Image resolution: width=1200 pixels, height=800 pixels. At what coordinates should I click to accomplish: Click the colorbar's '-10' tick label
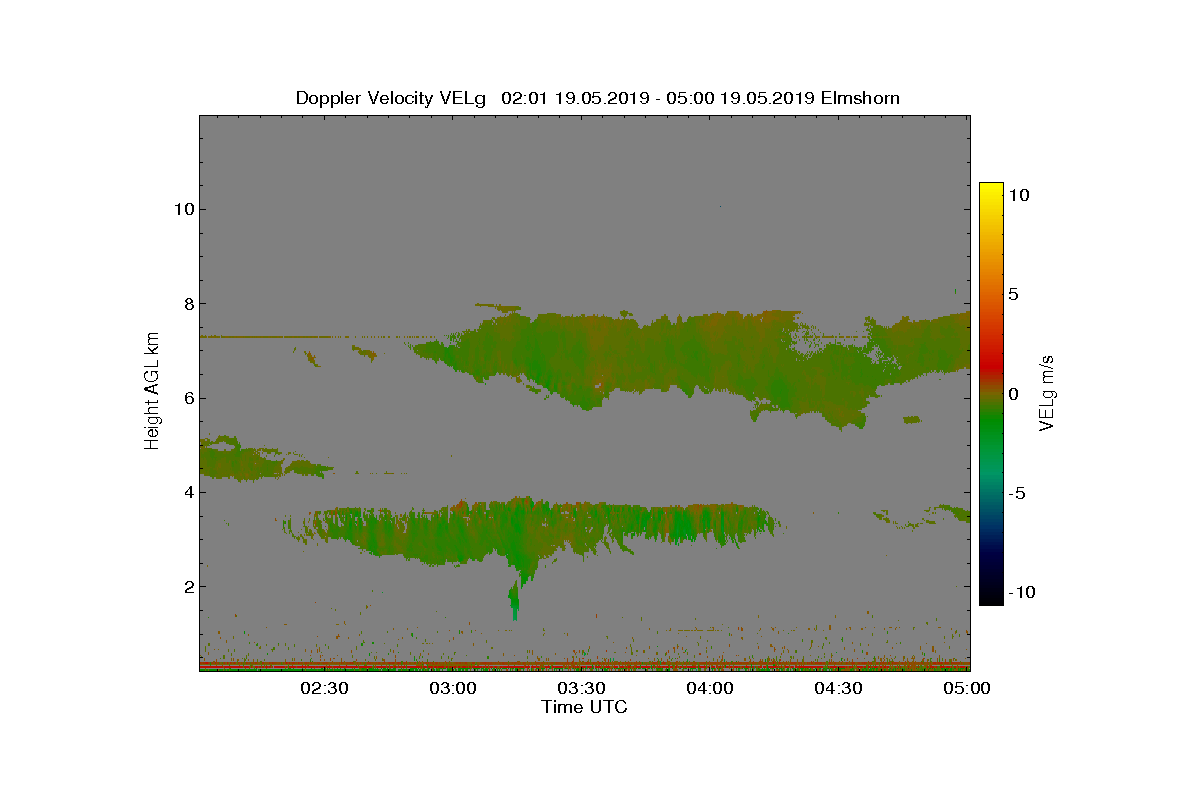(1021, 592)
